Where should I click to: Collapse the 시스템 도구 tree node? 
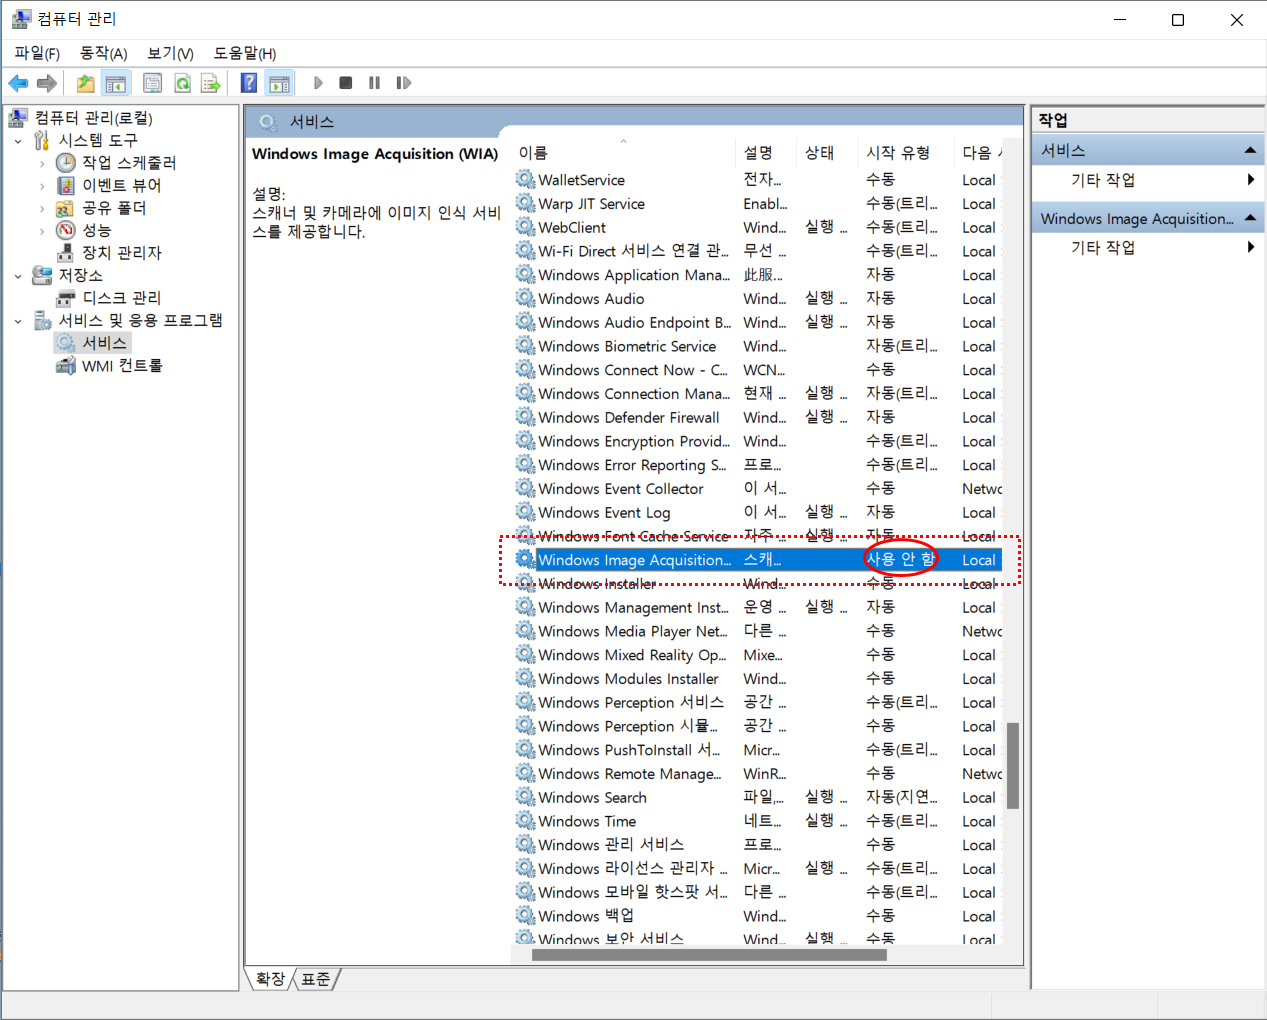click(x=18, y=141)
